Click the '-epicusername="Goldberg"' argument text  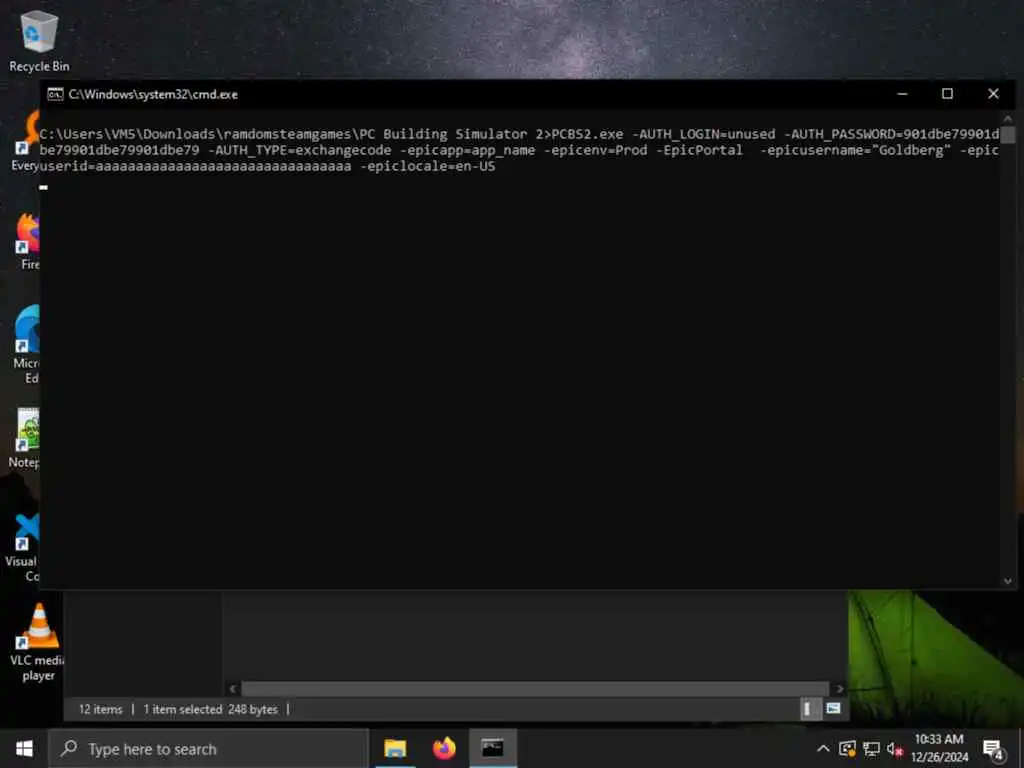point(856,150)
